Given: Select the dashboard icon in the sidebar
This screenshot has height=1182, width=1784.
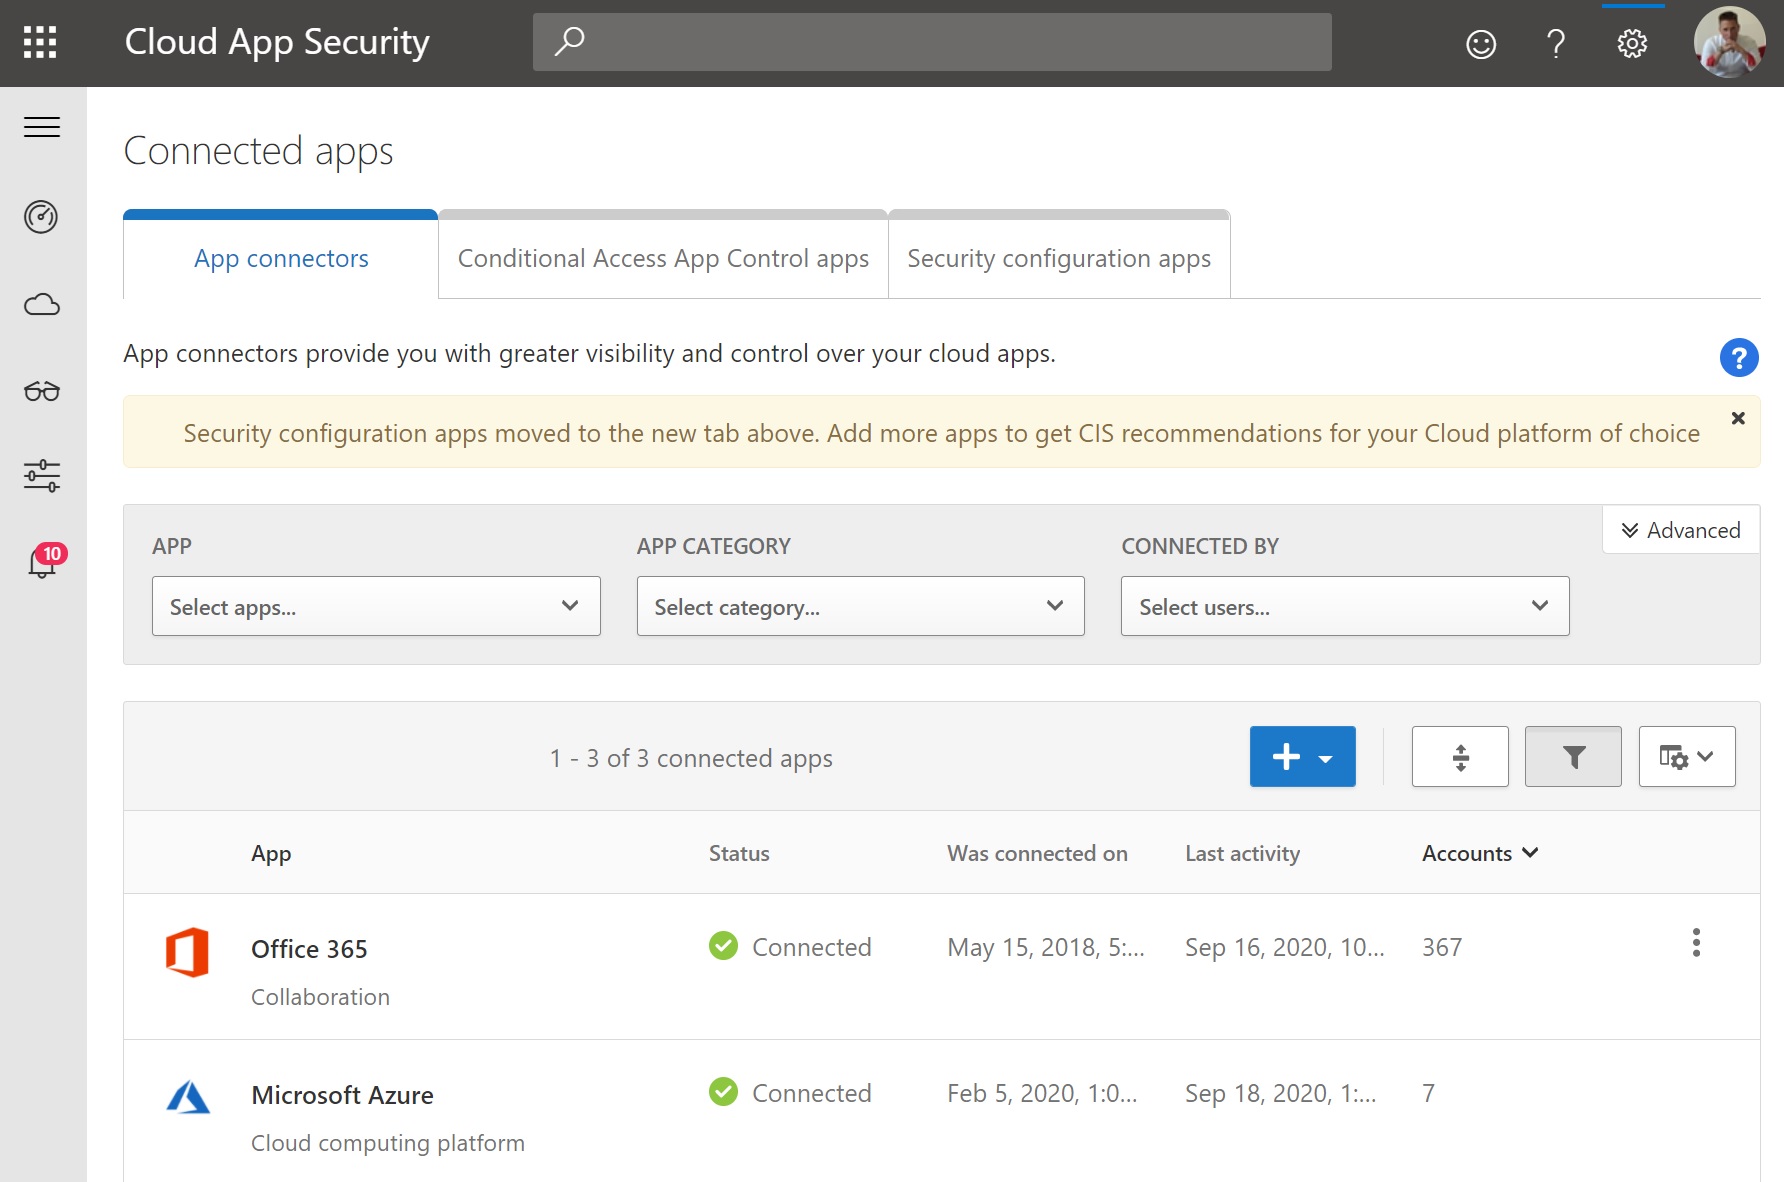Looking at the screenshot, I should pyautogui.click(x=41, y=217).
